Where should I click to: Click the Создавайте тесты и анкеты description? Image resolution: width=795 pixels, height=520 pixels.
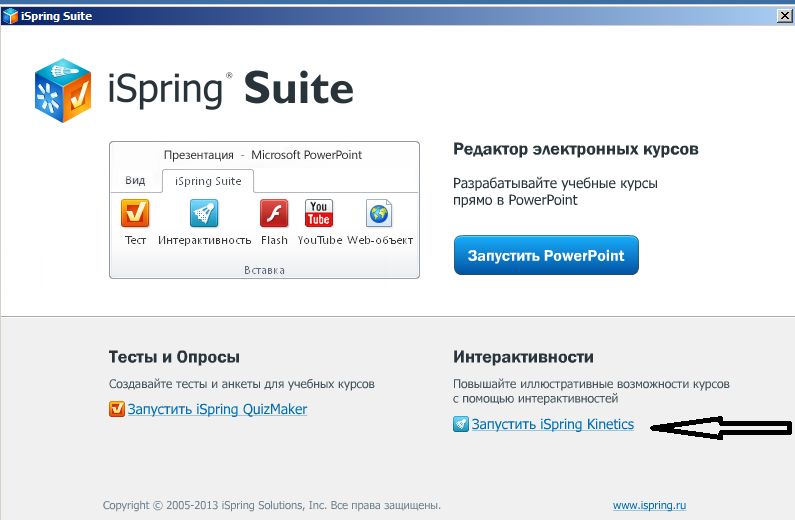tap(242, 384)
